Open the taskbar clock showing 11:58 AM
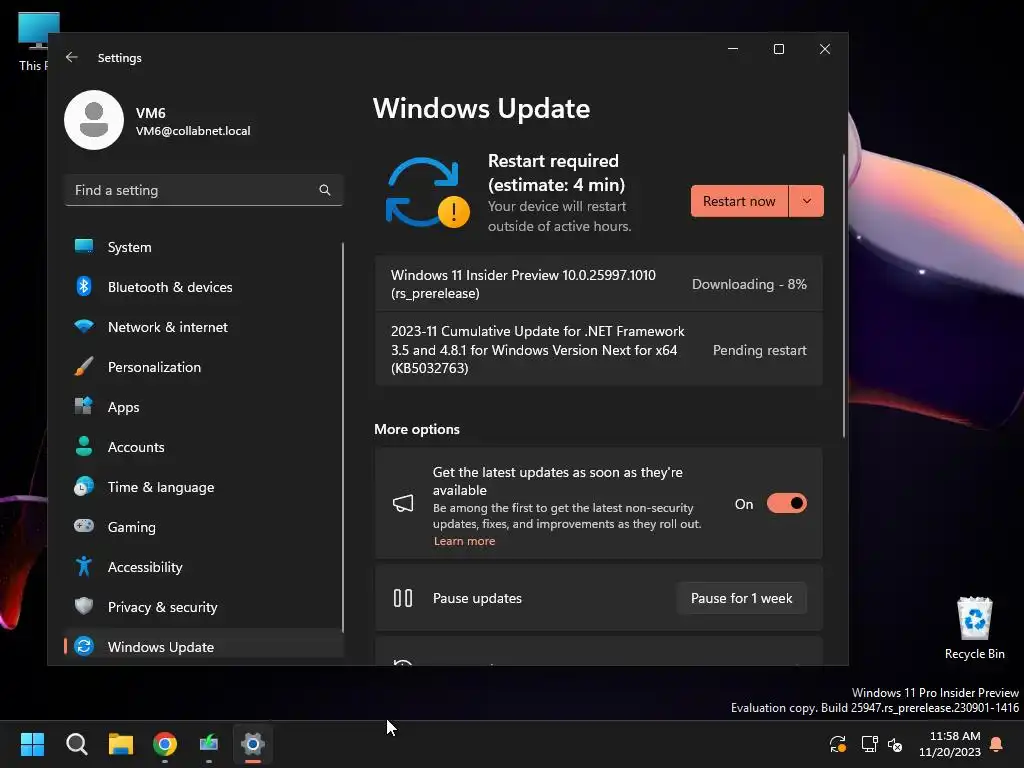This screenshot has width=1024, height=768. pyautogui.click(x=950, y=744)
